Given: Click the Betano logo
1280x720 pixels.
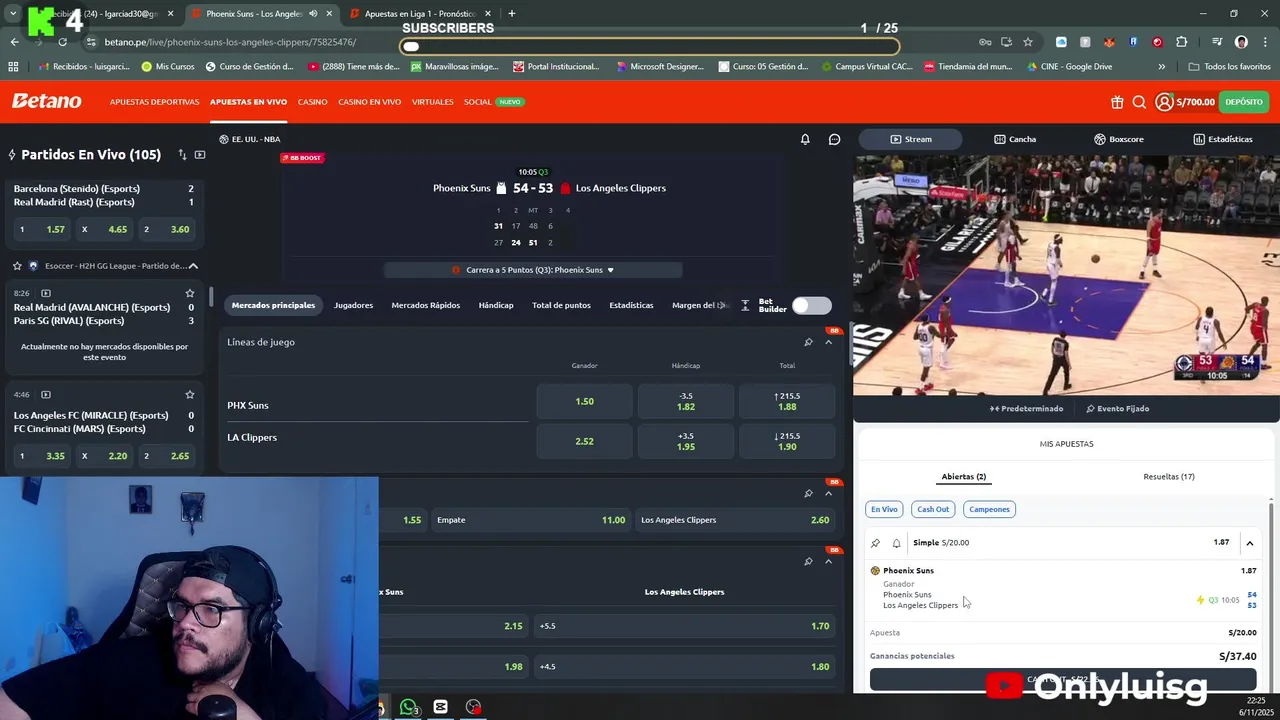Looking at the screenshot, I should point(46,101).
